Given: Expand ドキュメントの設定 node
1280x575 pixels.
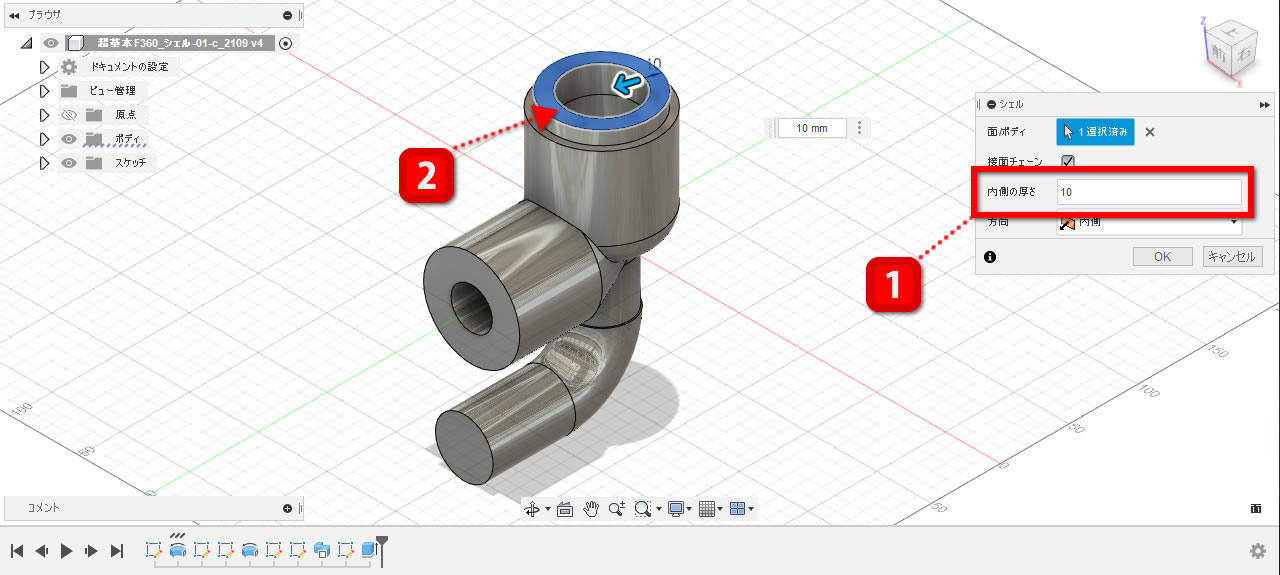Looking at the screenshot, I should [44, 67].
